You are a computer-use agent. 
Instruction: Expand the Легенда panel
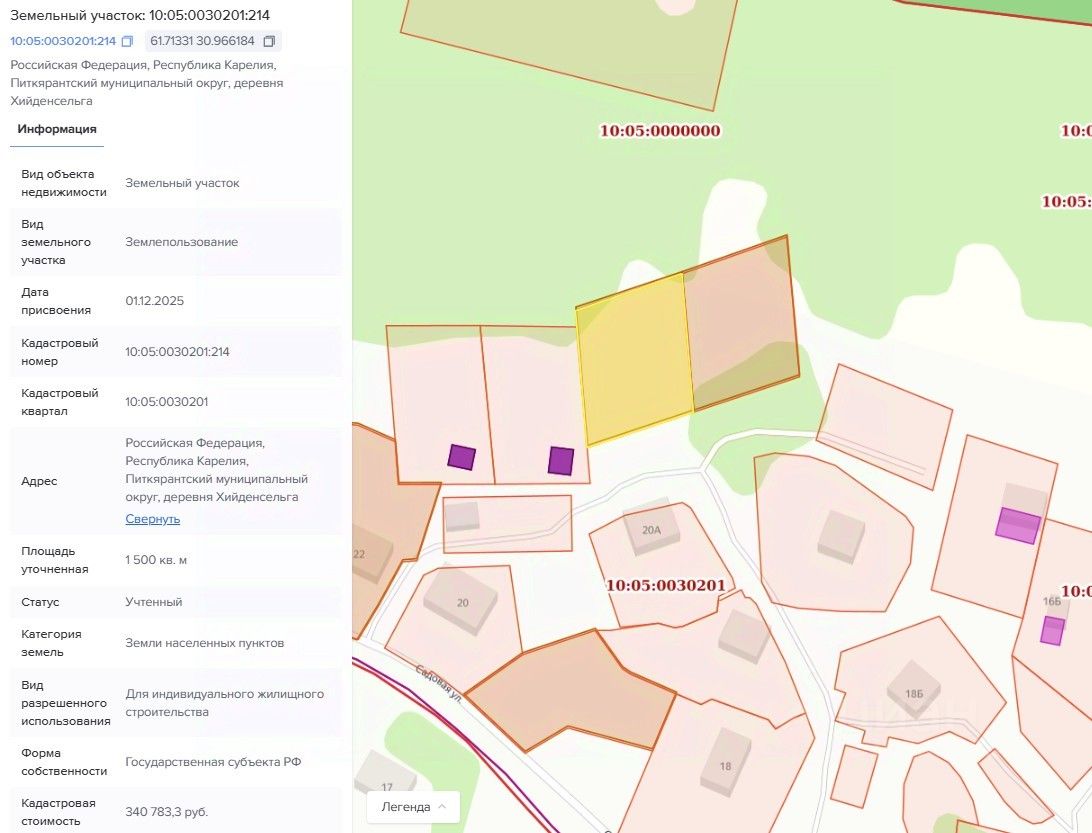pos(413,807)
